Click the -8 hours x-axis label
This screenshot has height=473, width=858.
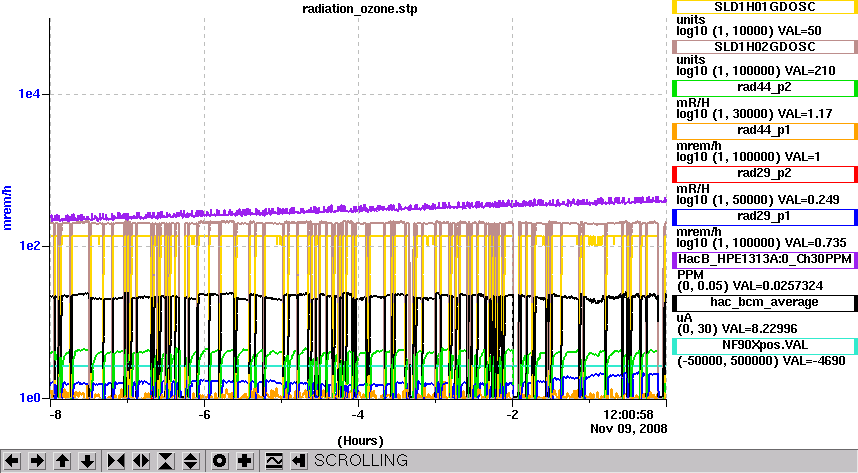tap(55, 414)
